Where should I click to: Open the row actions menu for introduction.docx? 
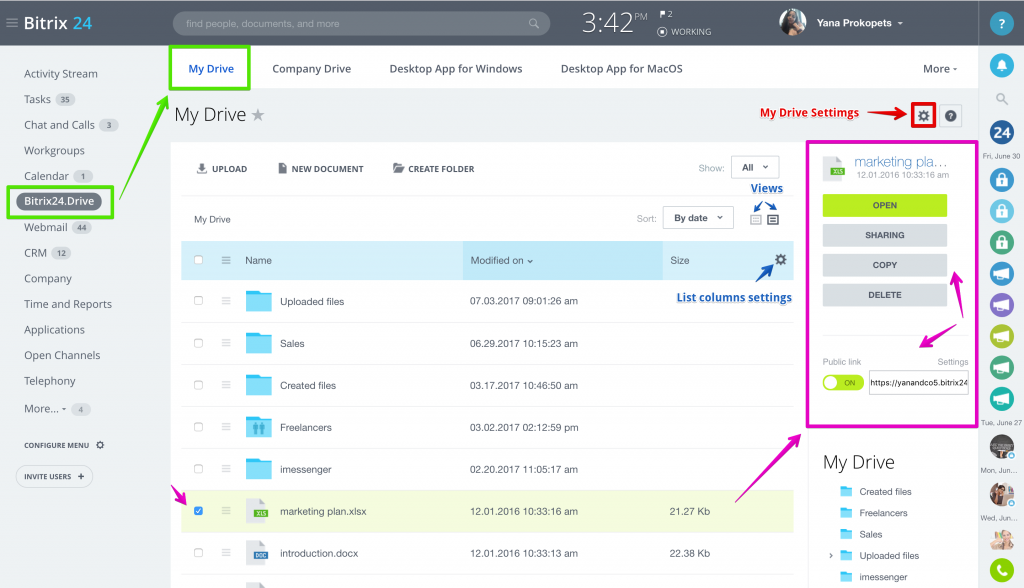pyautogui.click(x=226, y=553)
